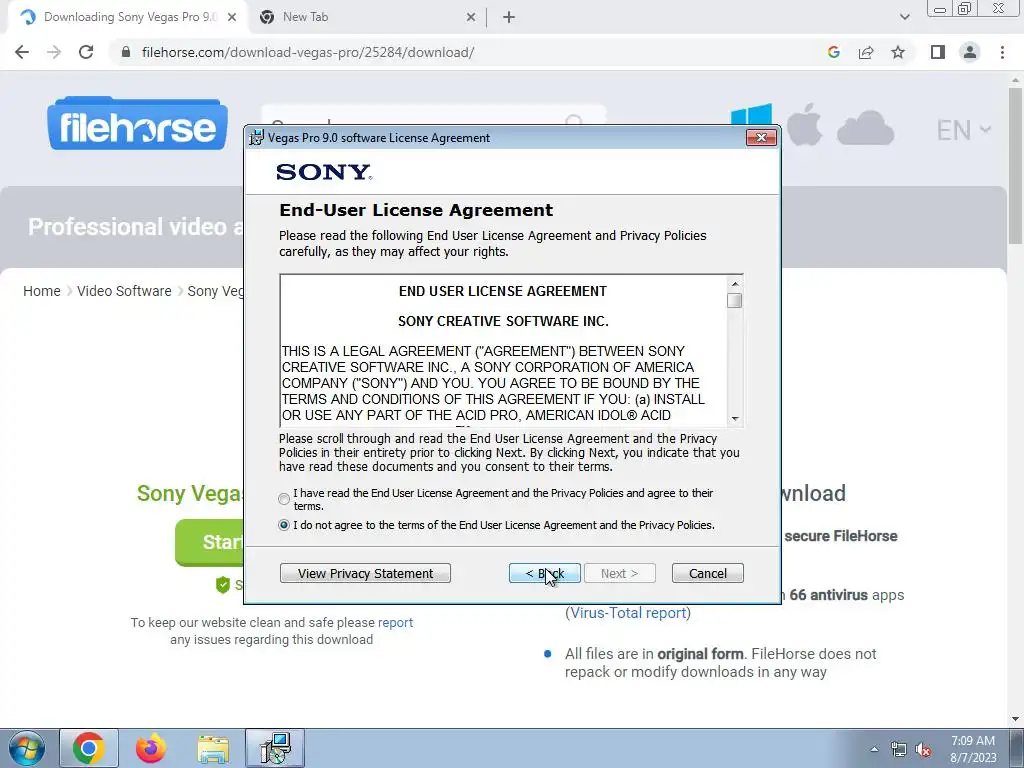Close the Downloading Sony Vegas tab
Image resolution: width=1024 pixels, height=768 pixels.
(x=232, y=18)
